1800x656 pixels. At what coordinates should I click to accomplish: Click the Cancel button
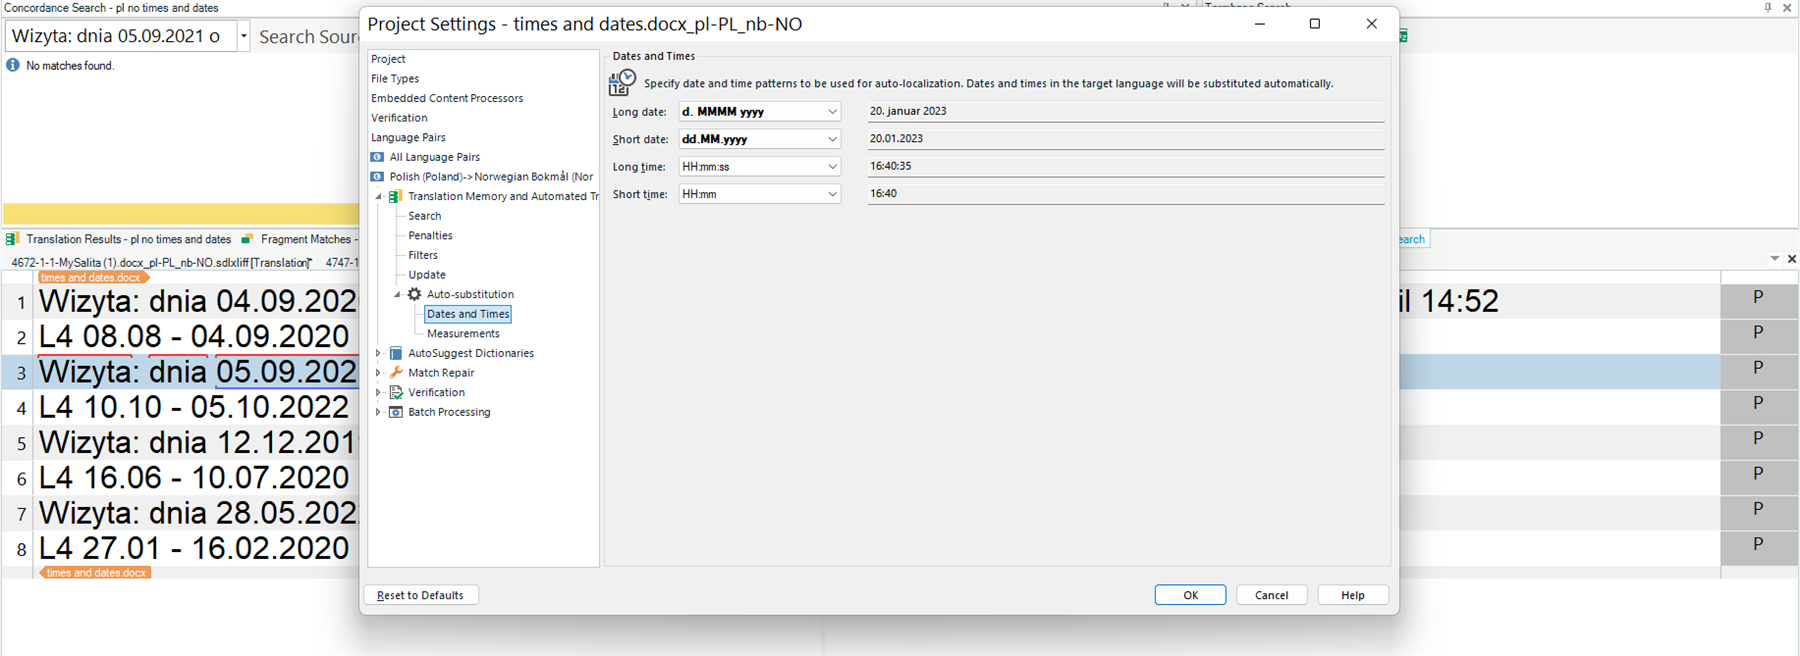pos(1272,595)
